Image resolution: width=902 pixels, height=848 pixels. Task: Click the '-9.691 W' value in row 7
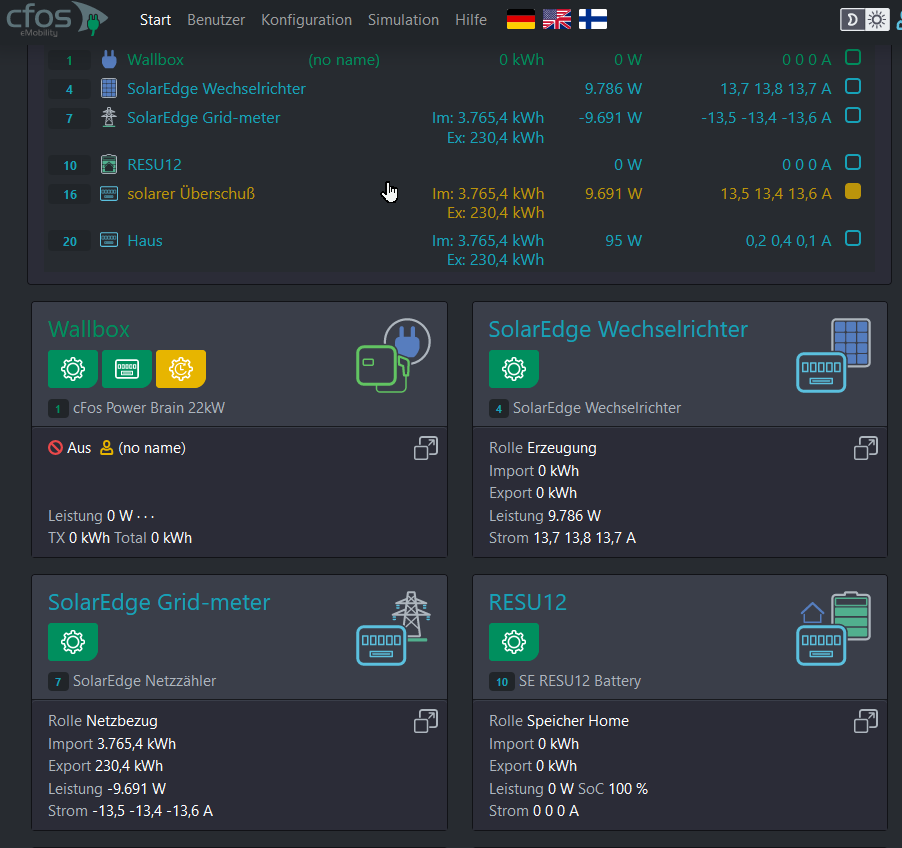610,117
